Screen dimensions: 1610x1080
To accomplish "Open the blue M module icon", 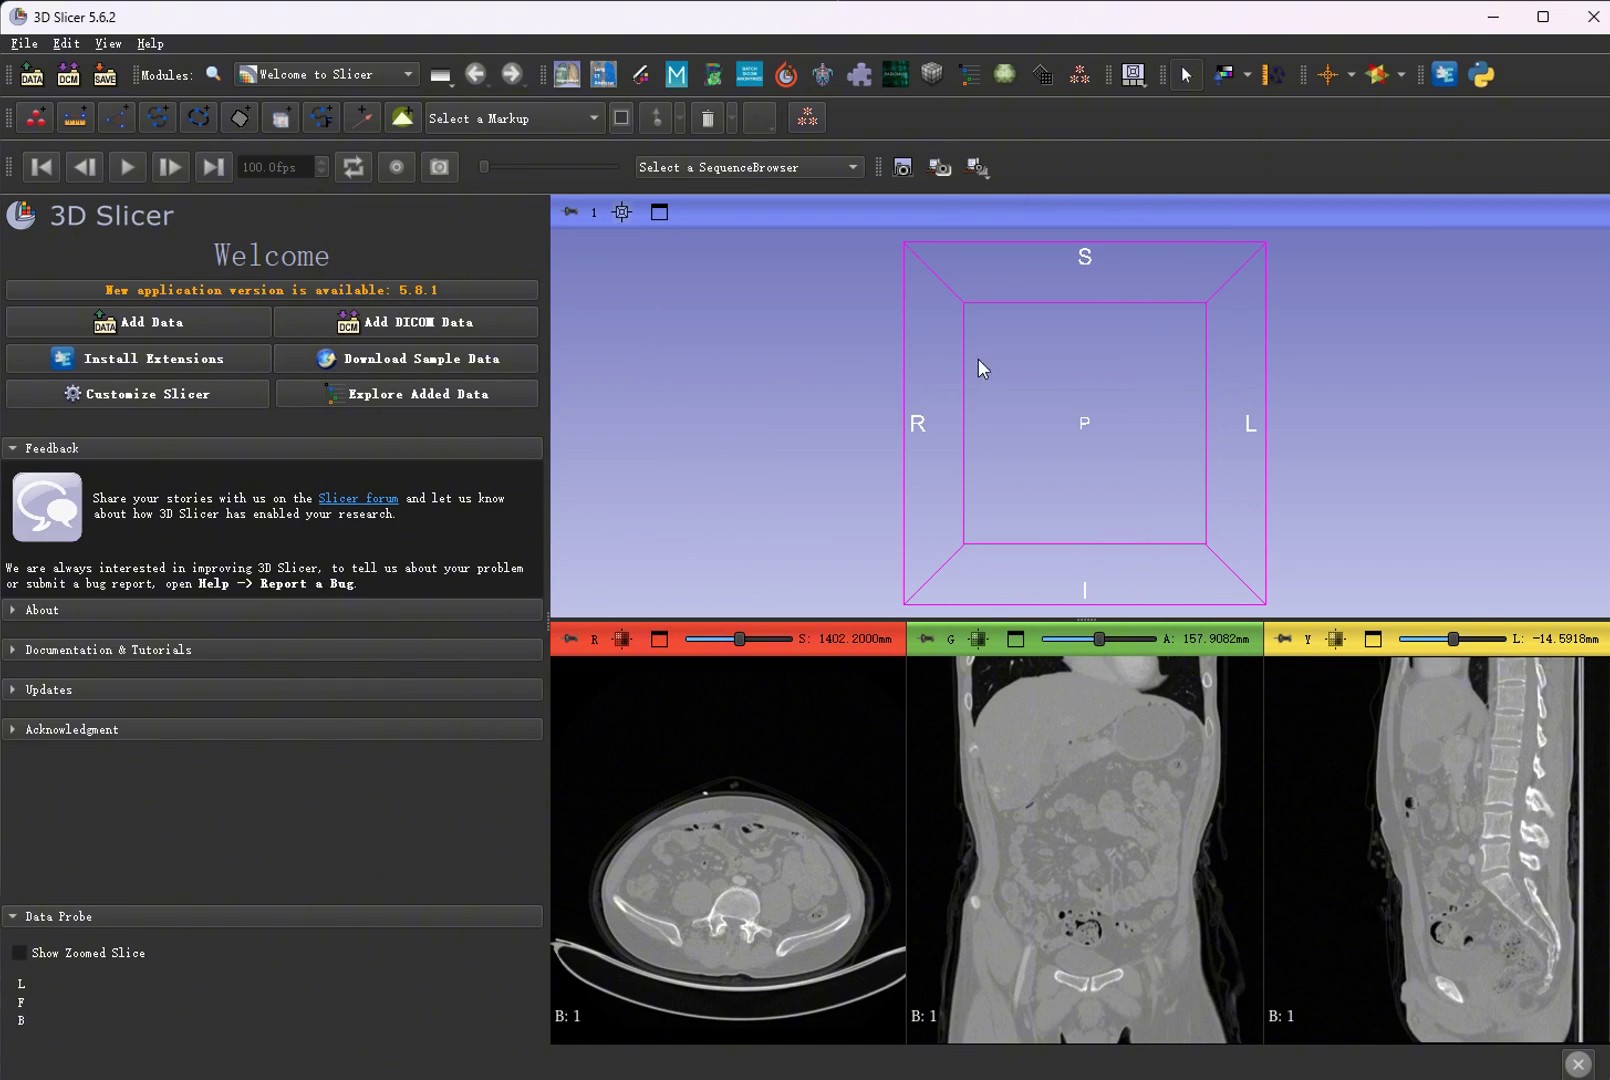I will click(x=677, y=74).
